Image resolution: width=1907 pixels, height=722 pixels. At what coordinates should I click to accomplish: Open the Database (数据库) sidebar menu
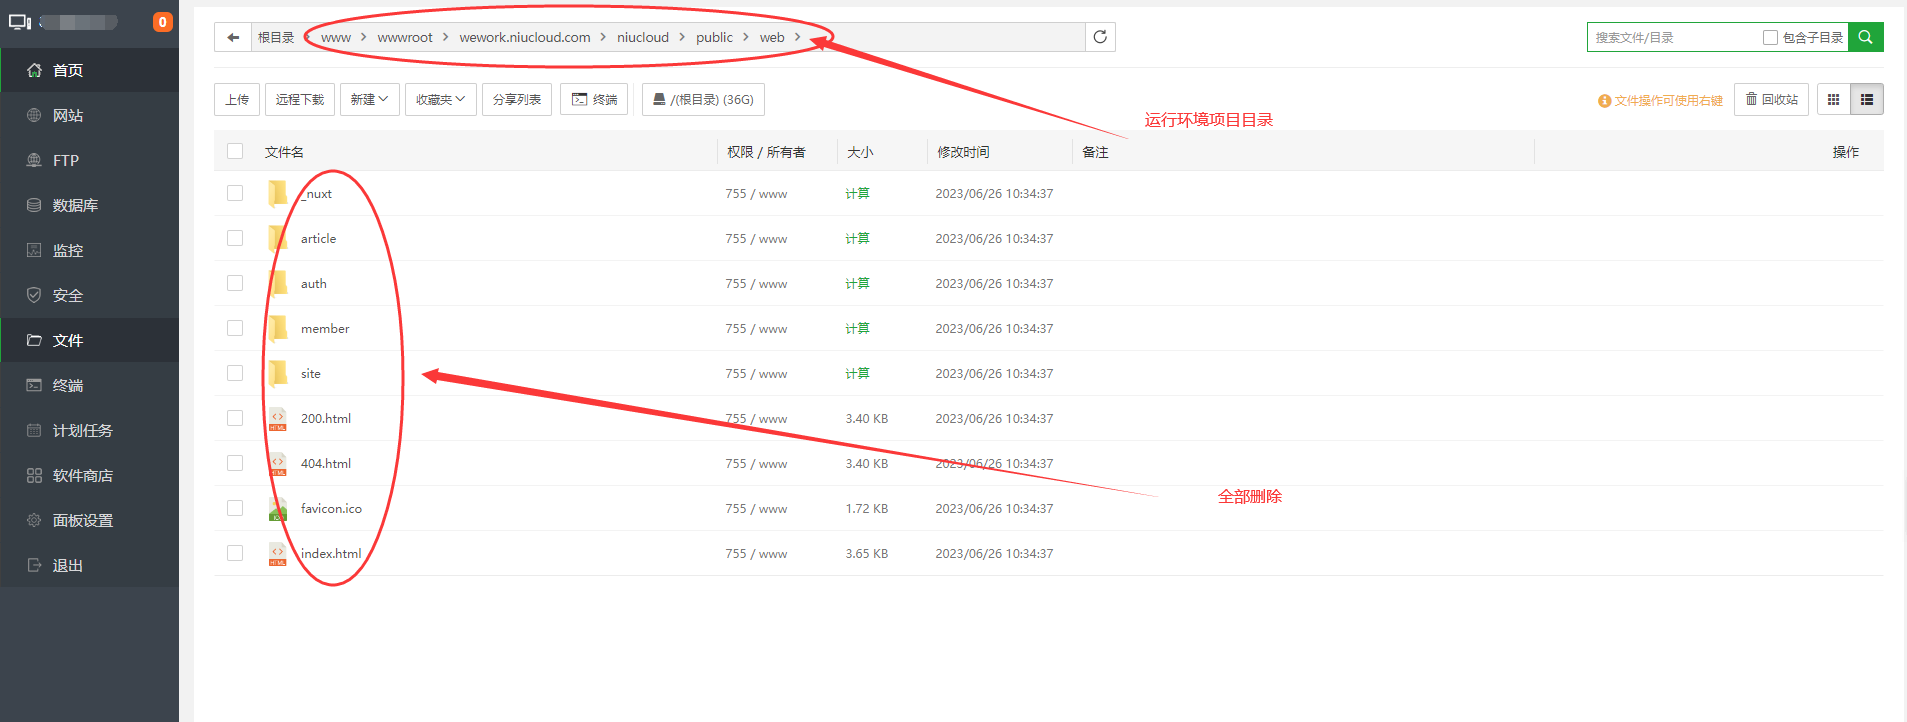[x=75, y=205]
